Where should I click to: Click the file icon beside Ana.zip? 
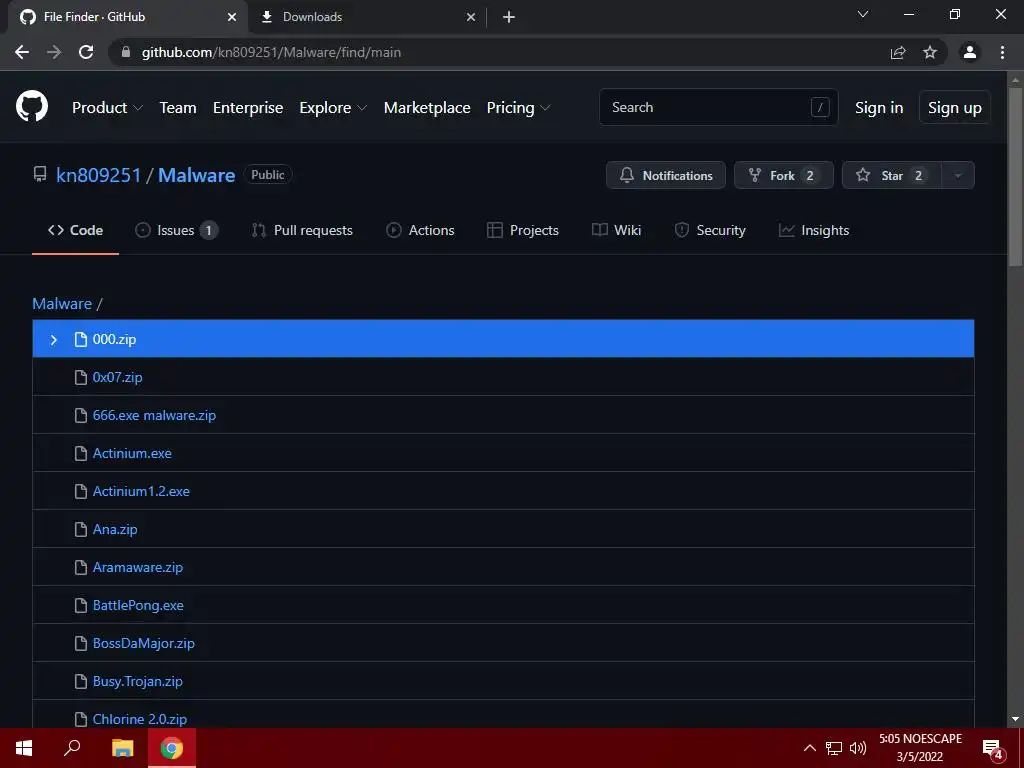(x=80, y=529)
